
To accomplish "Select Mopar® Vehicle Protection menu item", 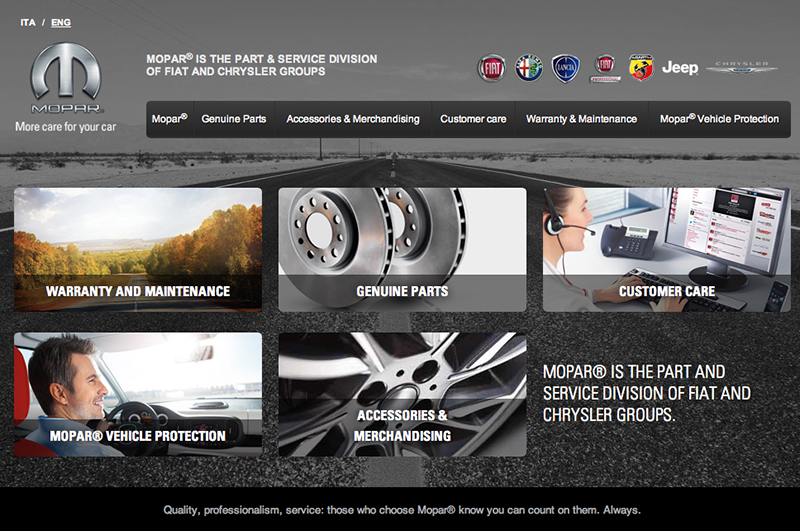I will (x=719, y=119).
